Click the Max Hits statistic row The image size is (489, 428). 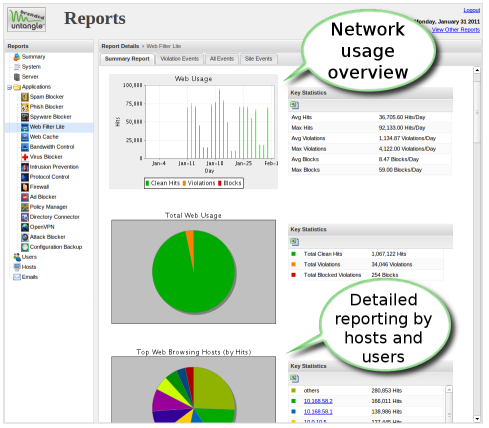point(370,128)
